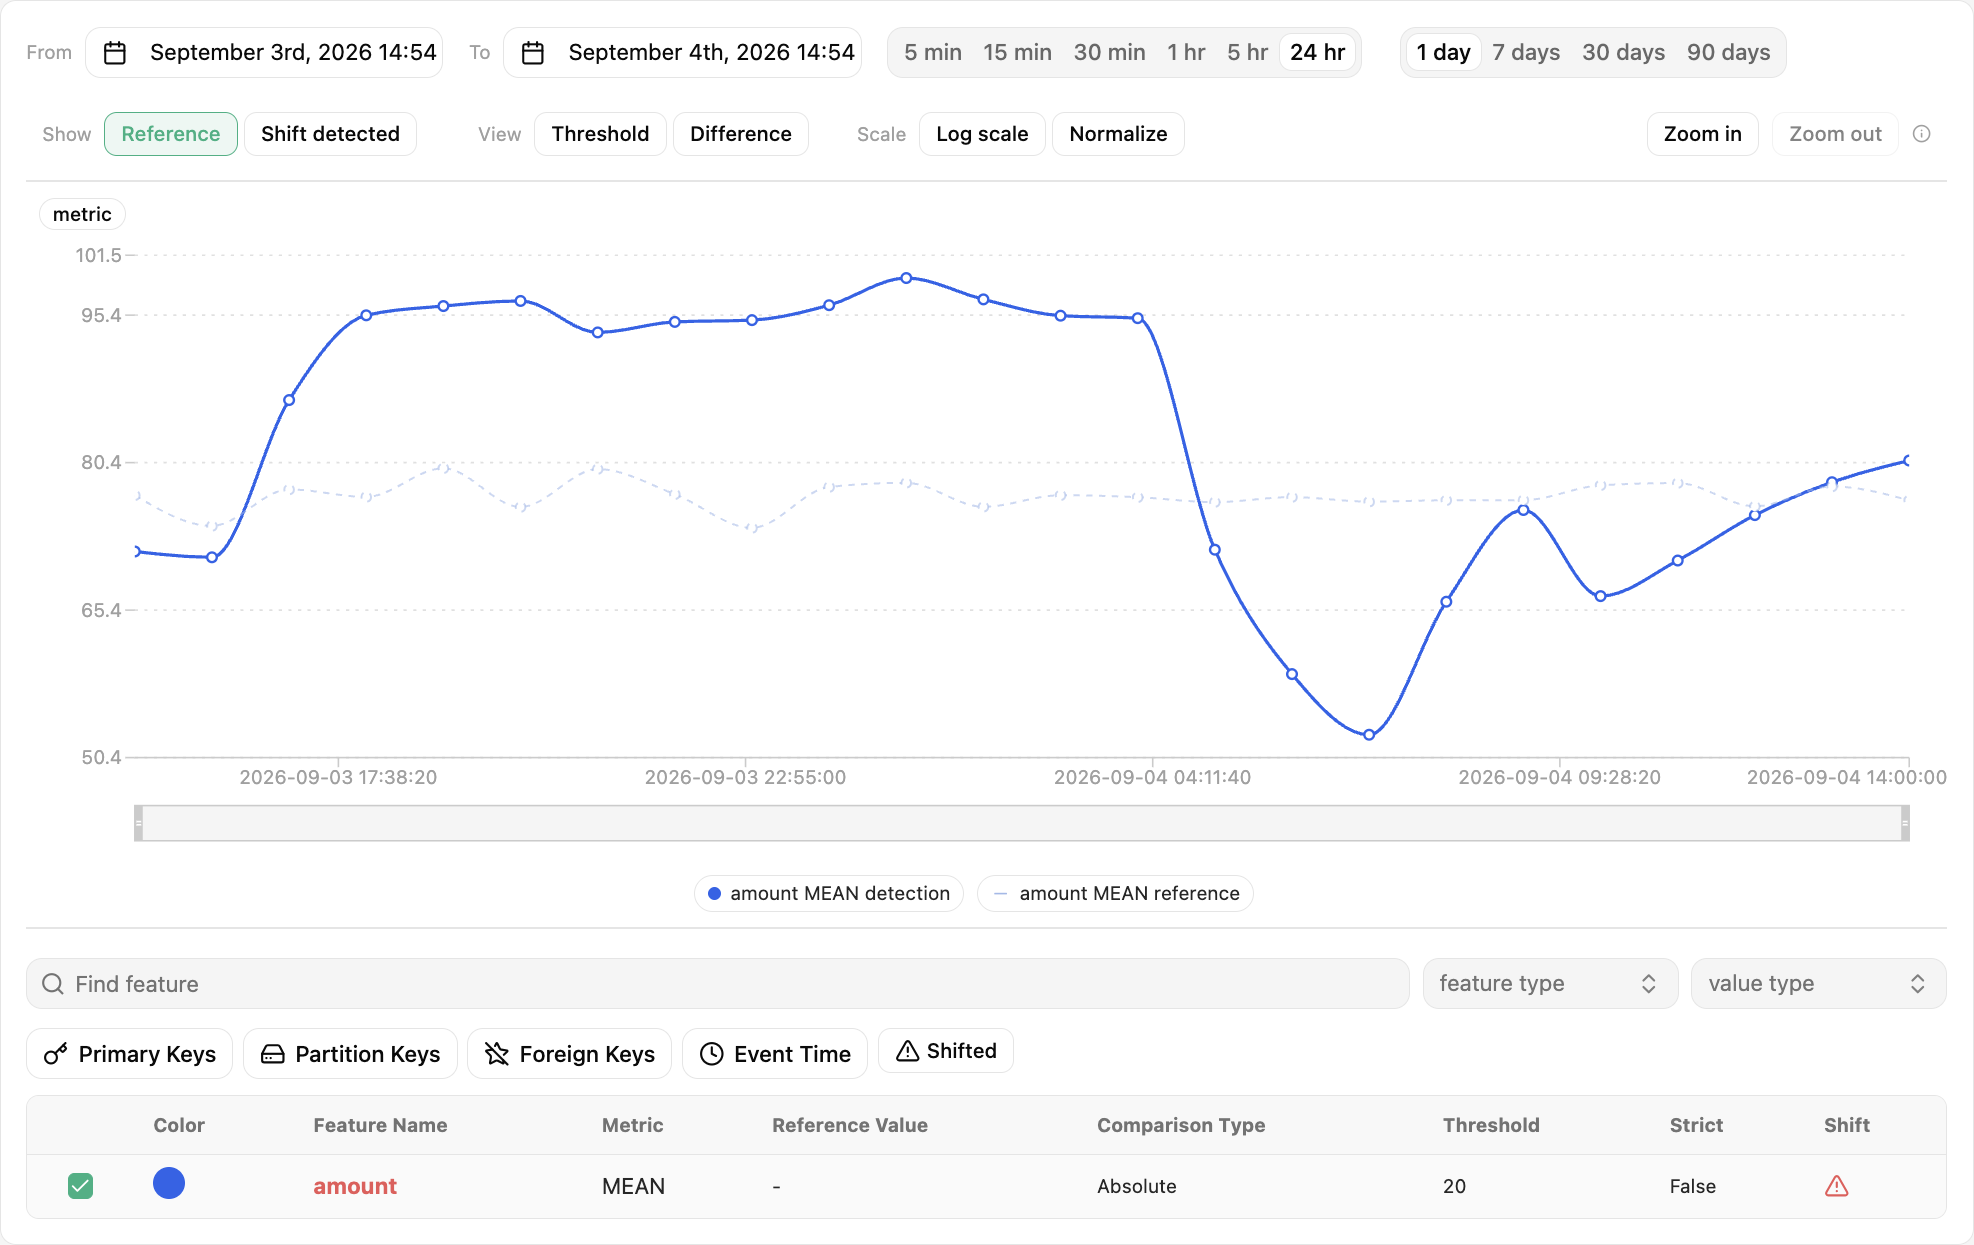Image resolution: width=1974 pixels, height=1245 pixels.
Task: Click the threshold value 20 cell
Action: [1454, 1186]
